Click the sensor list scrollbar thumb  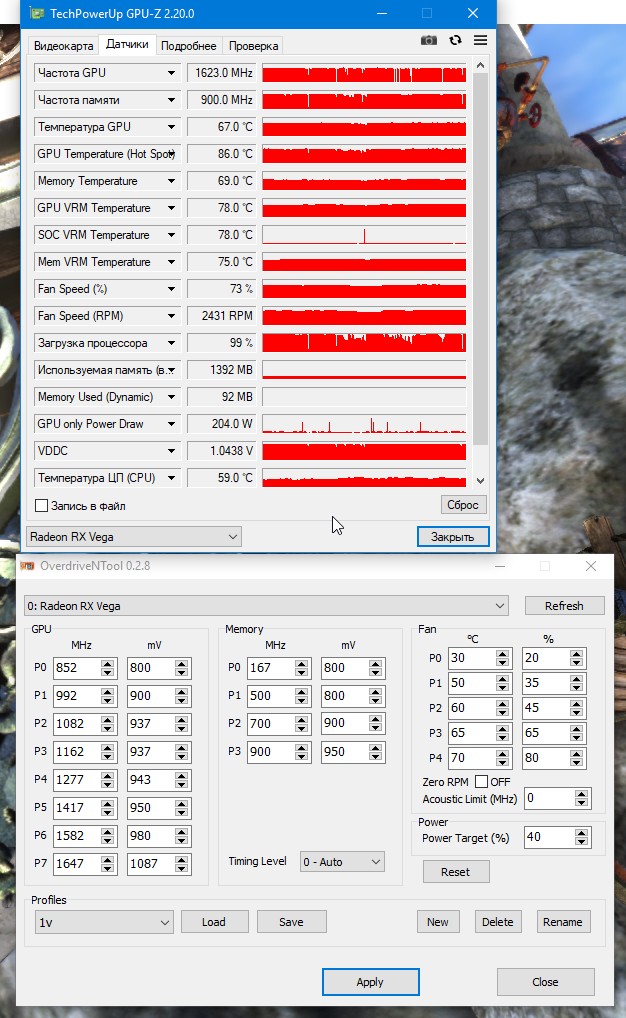[481, 258]
